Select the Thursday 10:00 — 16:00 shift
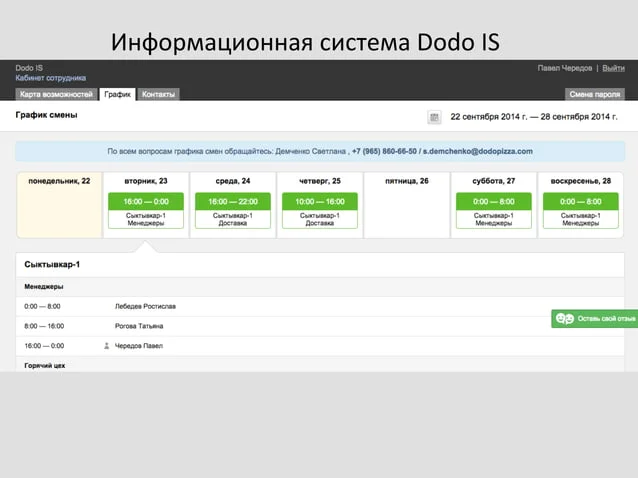This screenshot has height=478, width=638. (x=320, y=210)
